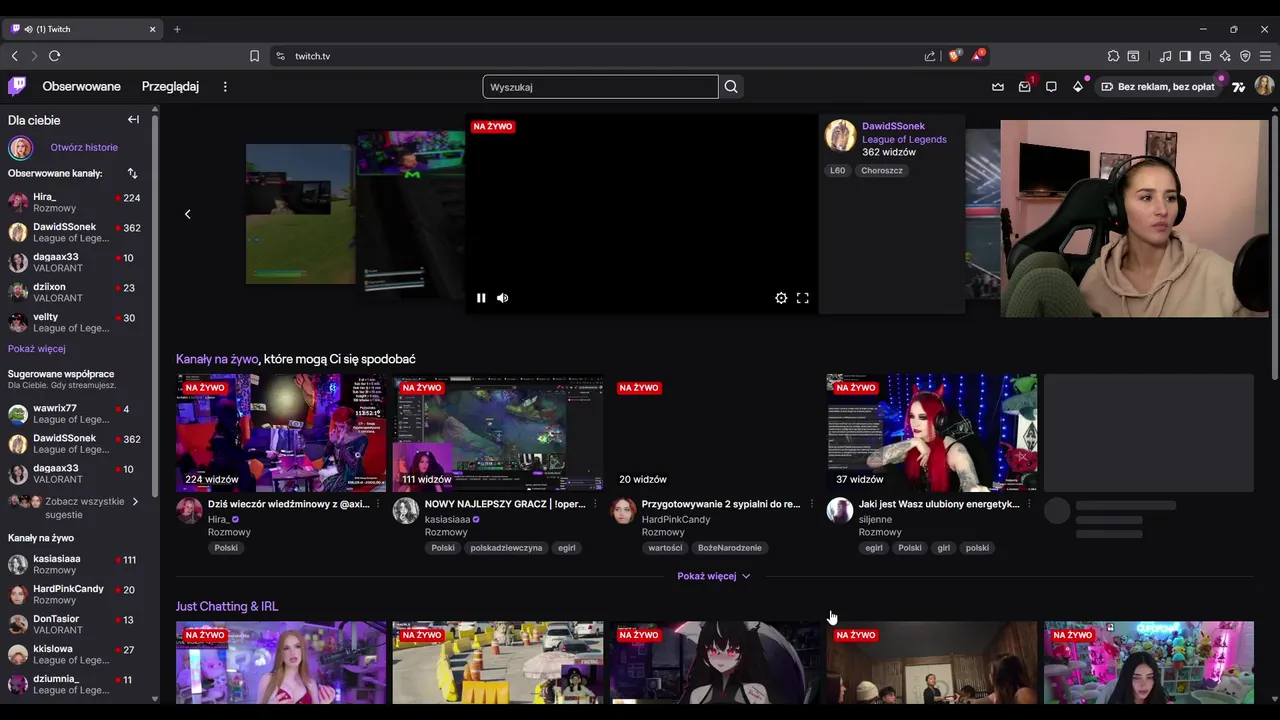Viewport: 1280px width, 720px height.
Task: Open player settings gear
Action: click(781, 298)
